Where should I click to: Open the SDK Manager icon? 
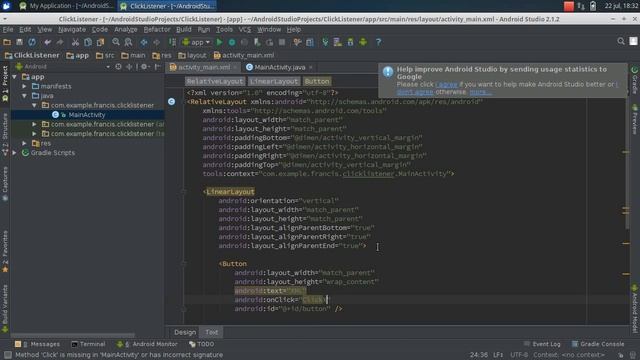[x=350, y=42]
